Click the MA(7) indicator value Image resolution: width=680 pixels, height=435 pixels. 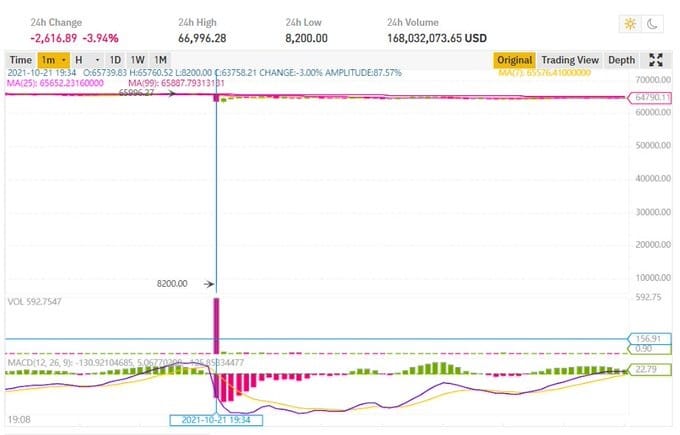coord(545,72)
